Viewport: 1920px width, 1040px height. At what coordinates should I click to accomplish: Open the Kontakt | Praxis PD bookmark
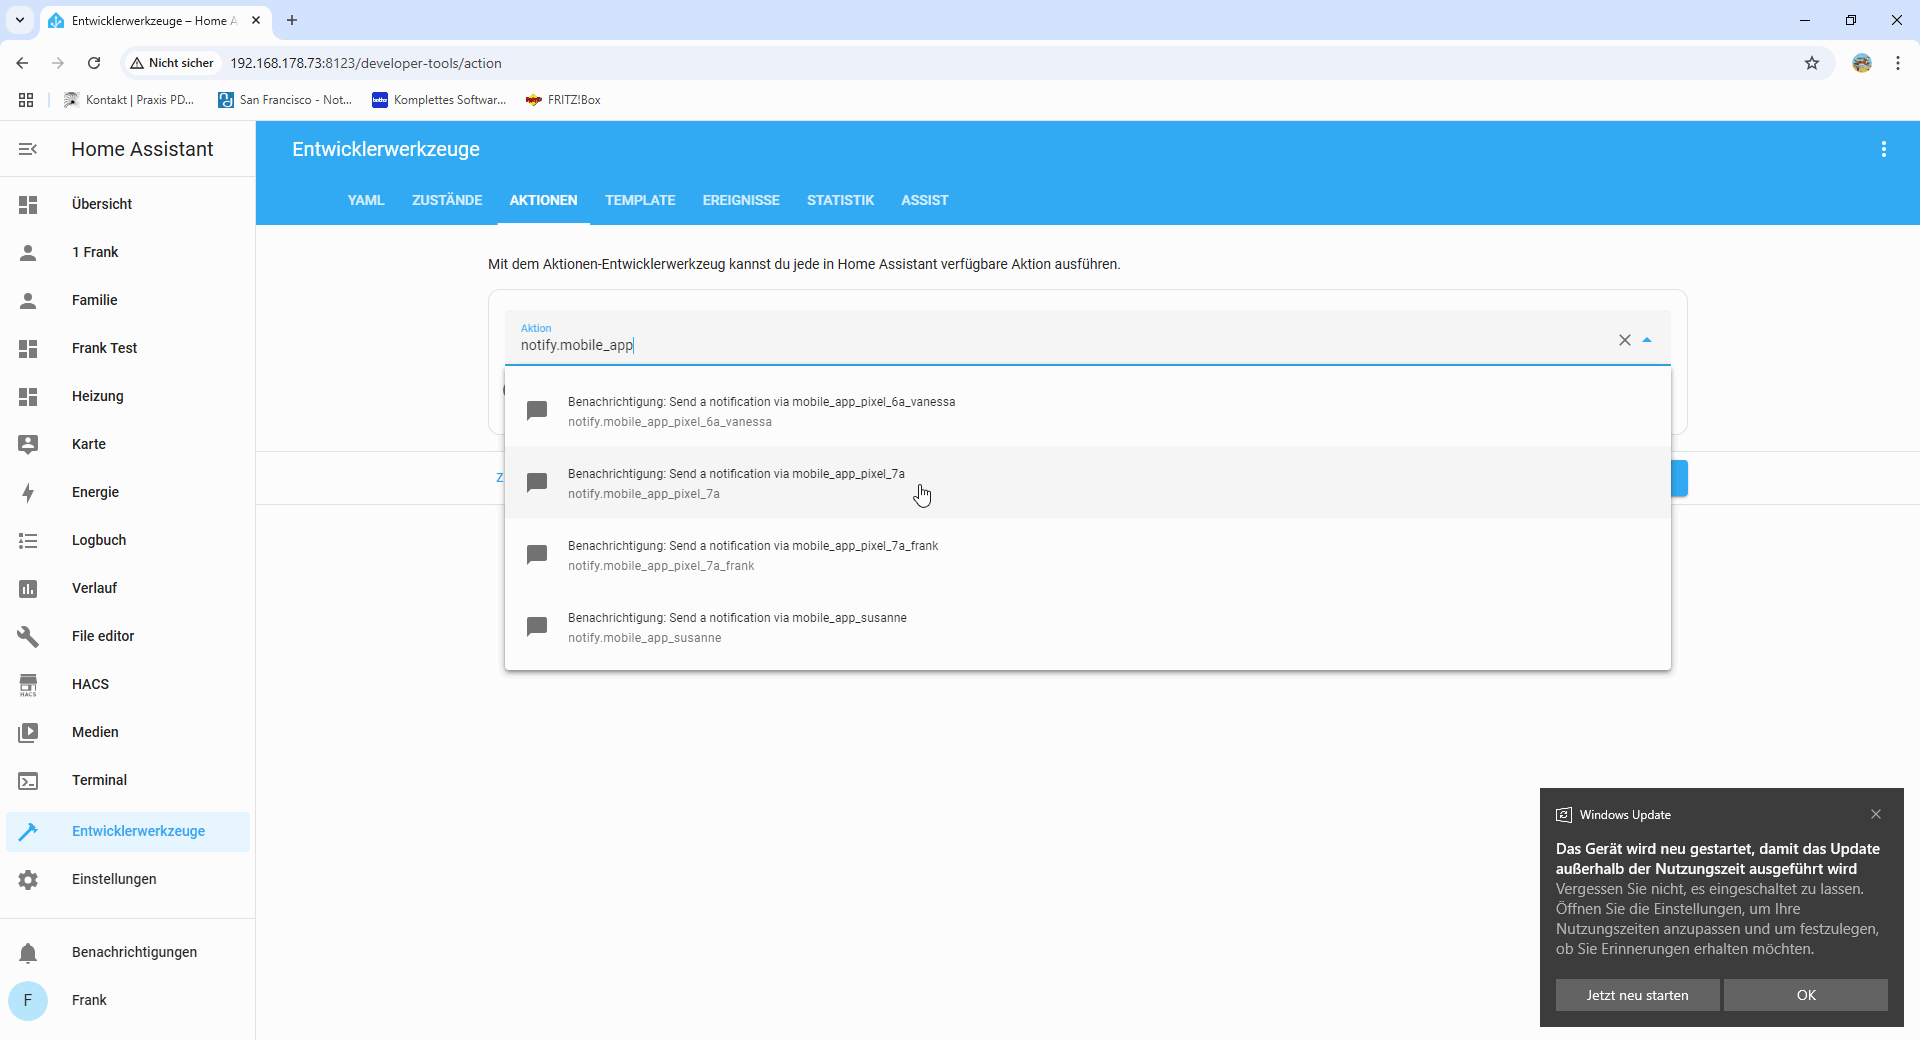tap(129, 100)
